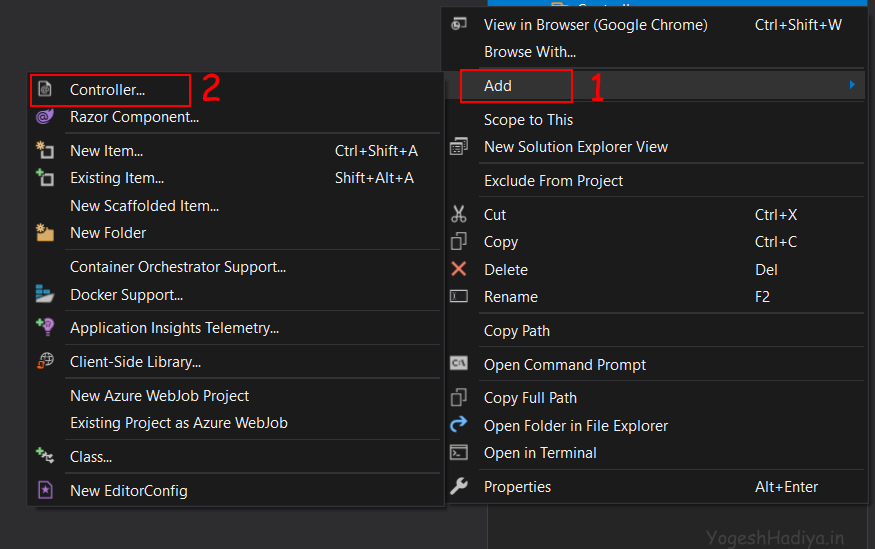
Task: Click the Docker Support whale icon
Action: point(45,293)
